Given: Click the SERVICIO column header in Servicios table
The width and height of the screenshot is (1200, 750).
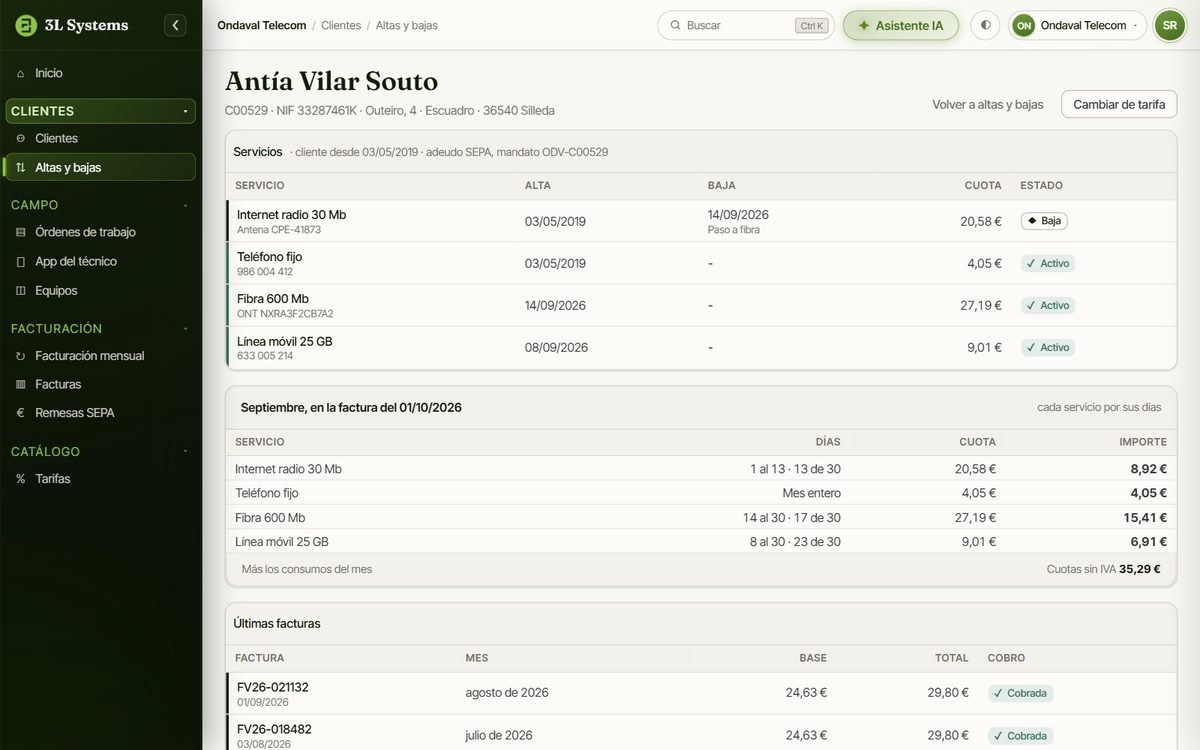Looking at the screenshot, I should point(260,186).
